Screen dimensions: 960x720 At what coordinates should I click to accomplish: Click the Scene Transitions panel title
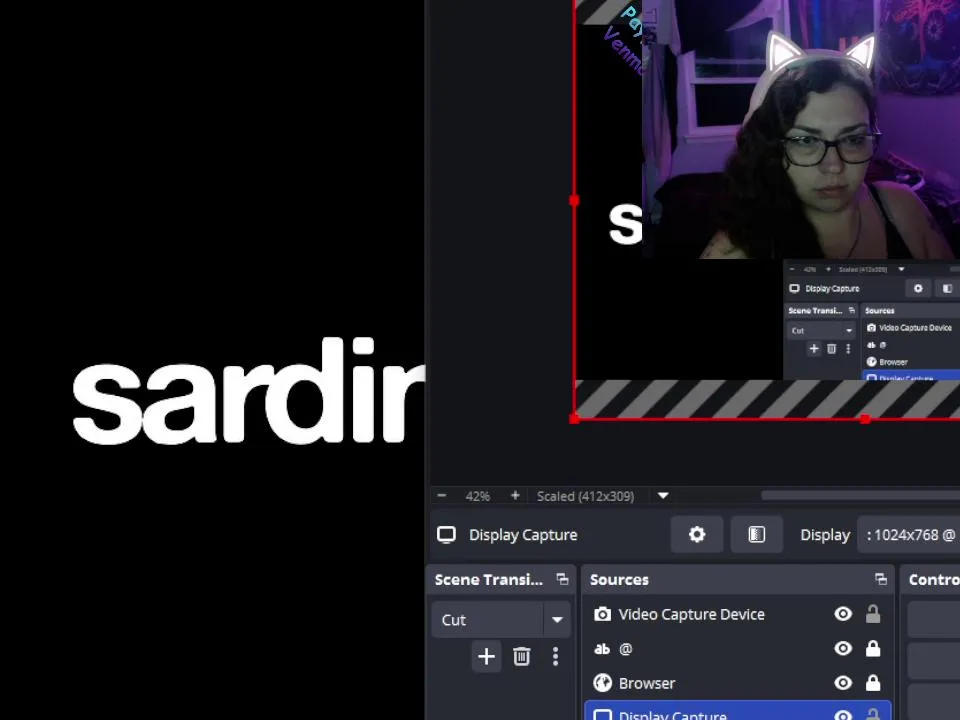coord(489,579)
